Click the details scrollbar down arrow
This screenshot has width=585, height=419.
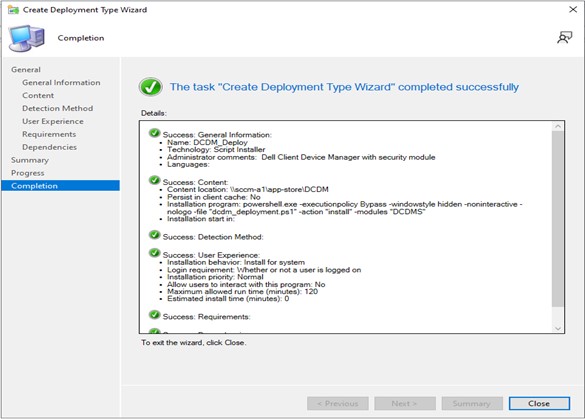558,328
